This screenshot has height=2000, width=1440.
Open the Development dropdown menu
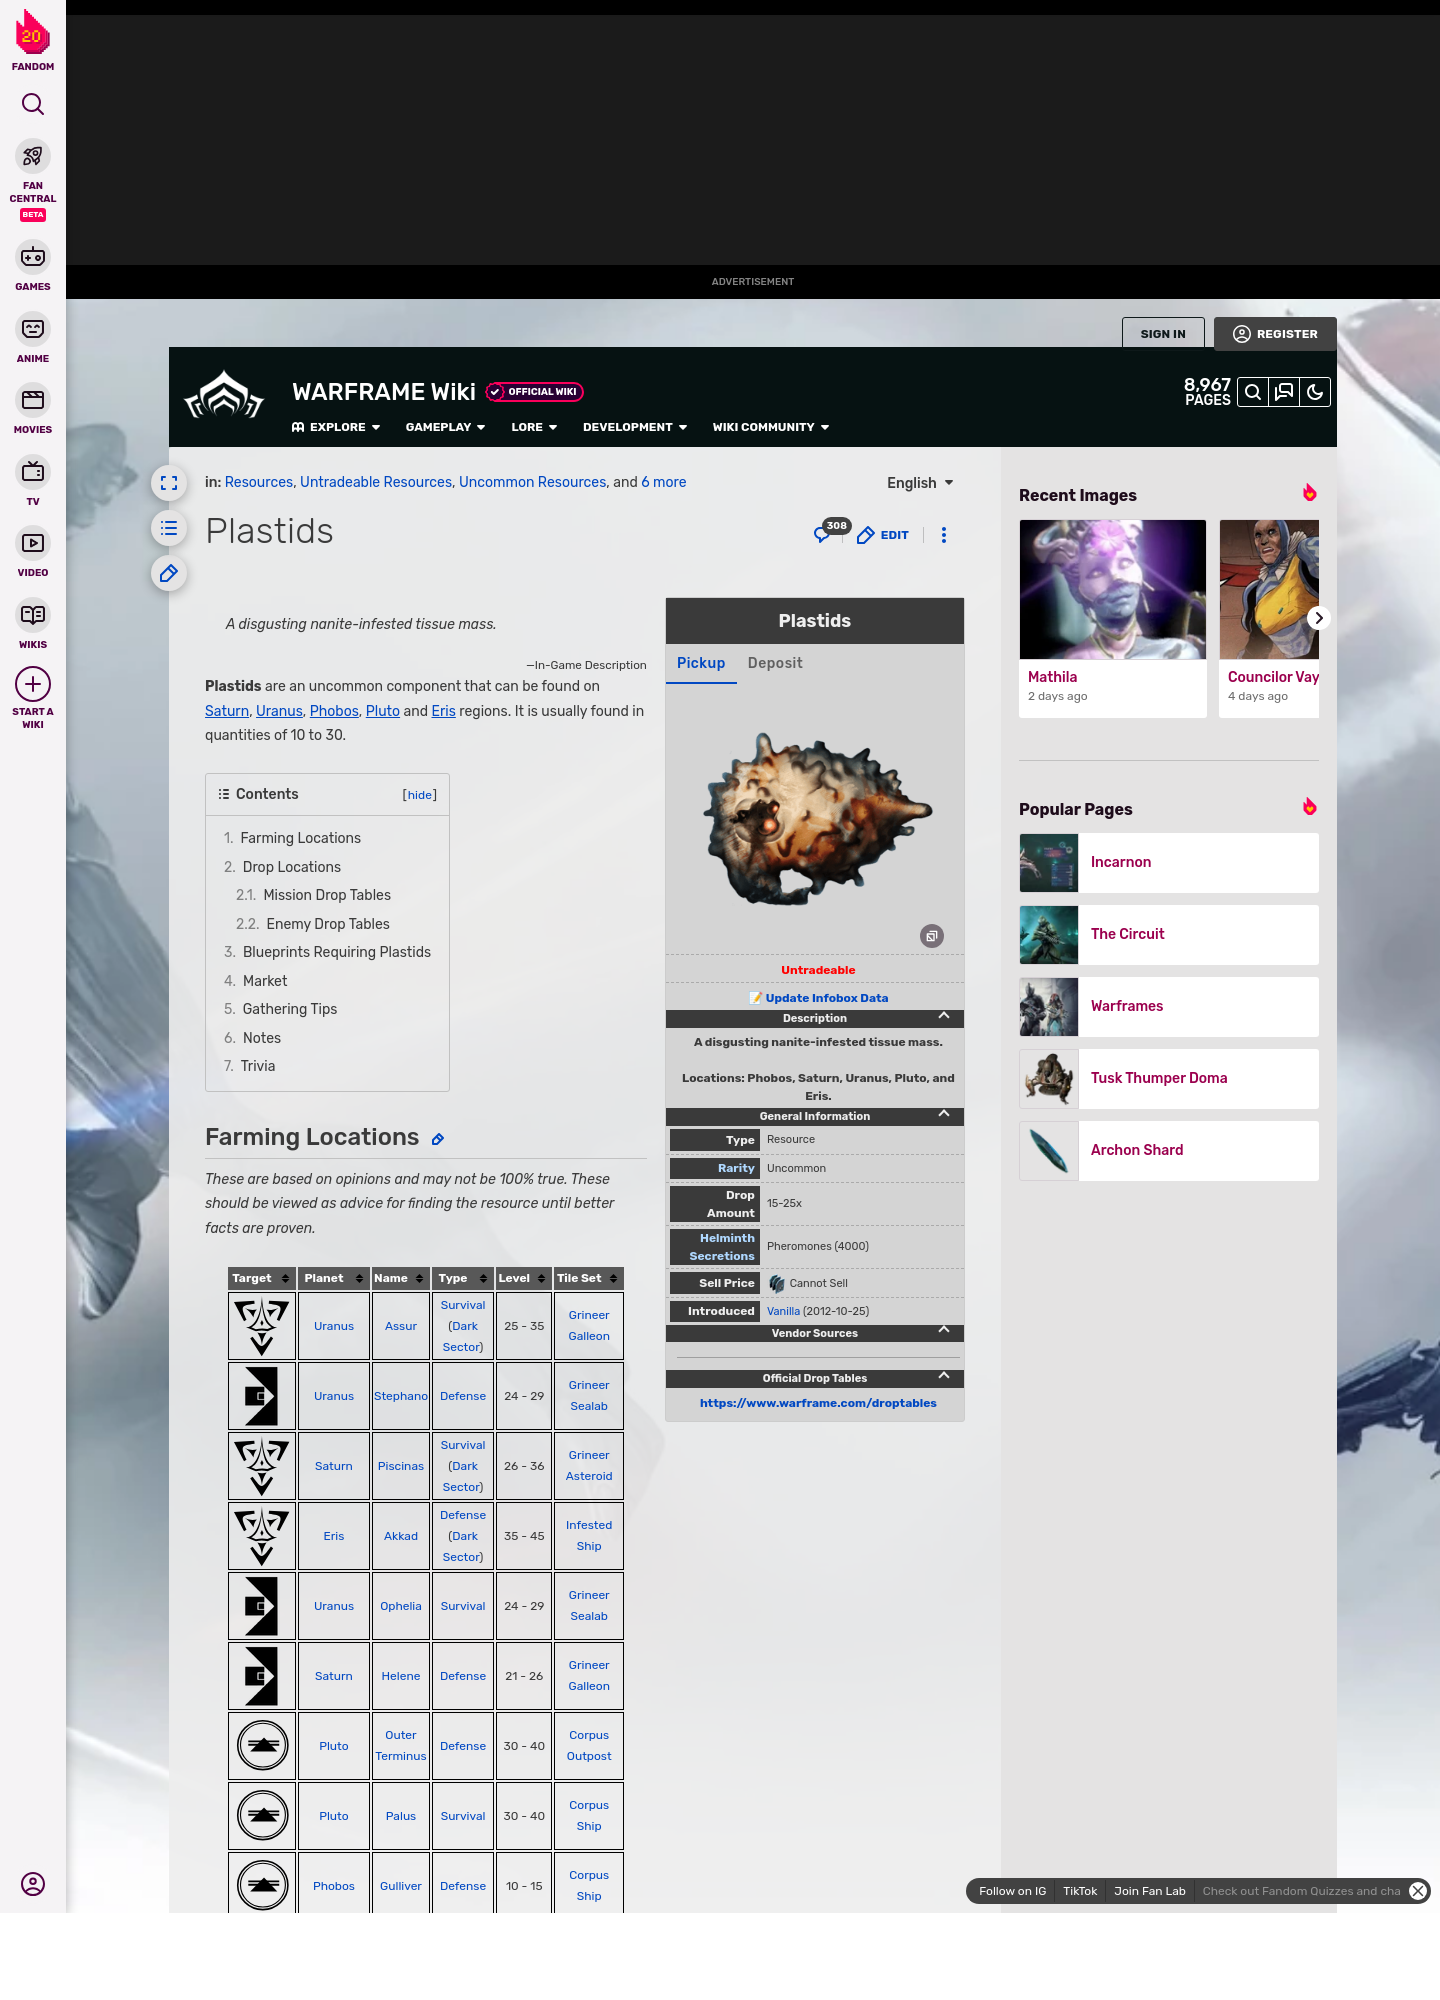(635, 427)
